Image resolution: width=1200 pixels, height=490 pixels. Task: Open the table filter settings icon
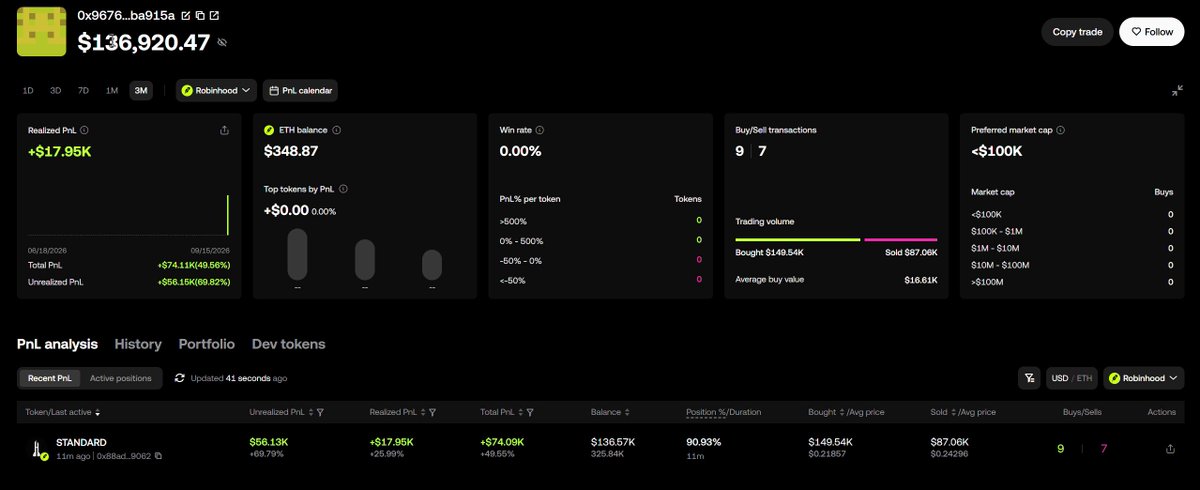(1029, 378)
